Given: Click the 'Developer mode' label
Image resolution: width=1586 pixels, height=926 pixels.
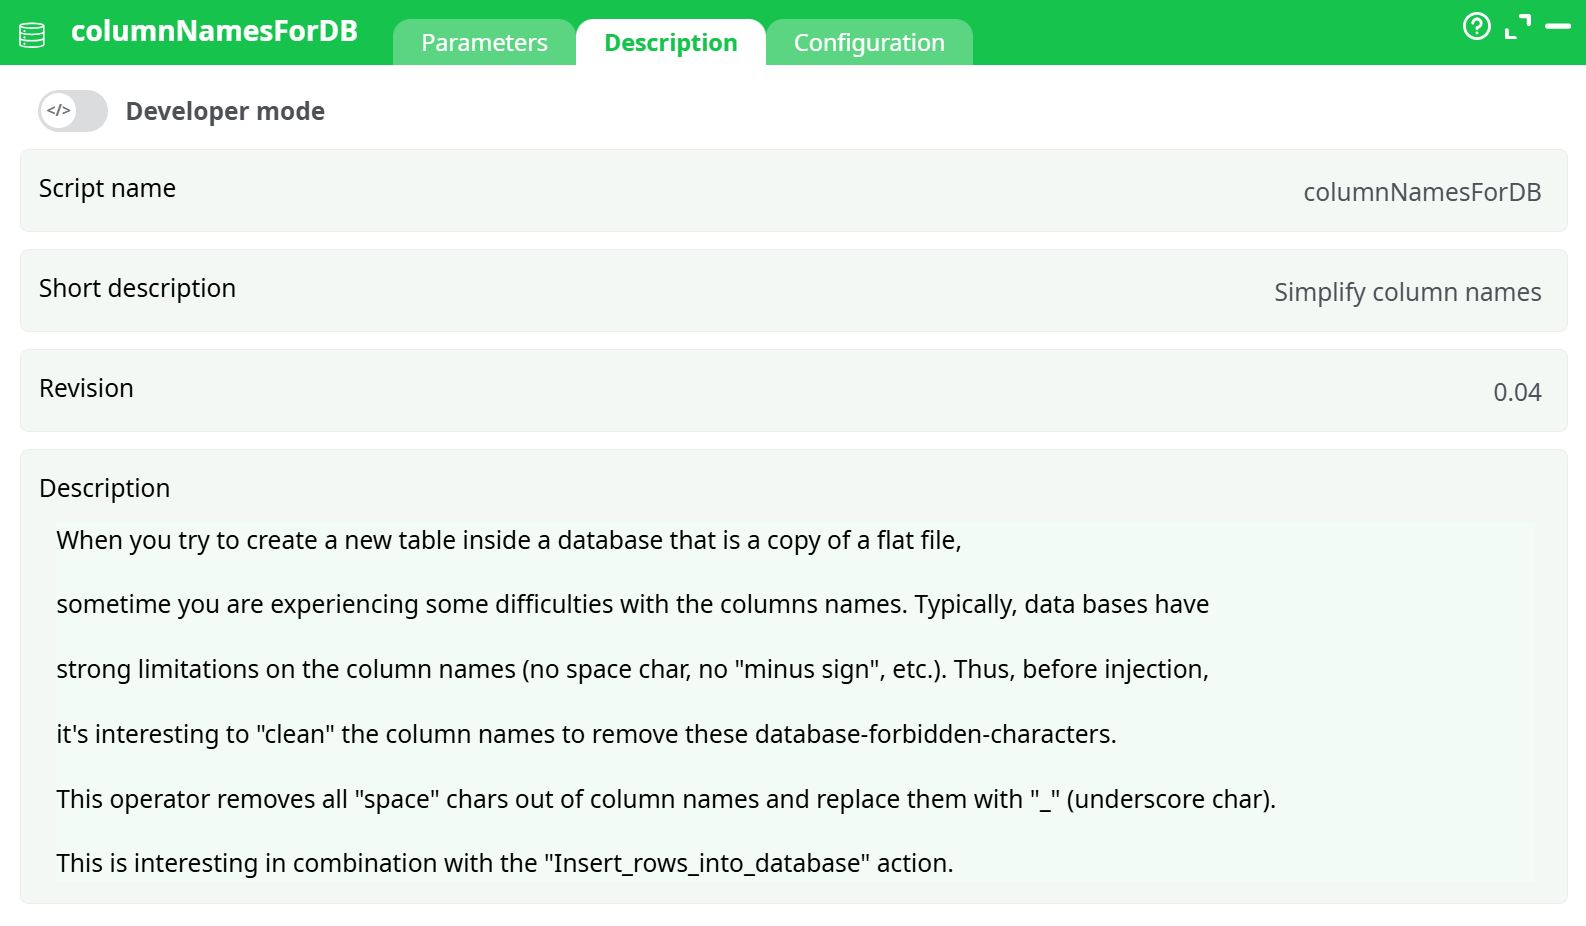Looking at the screenshot, I should (225, 111).
